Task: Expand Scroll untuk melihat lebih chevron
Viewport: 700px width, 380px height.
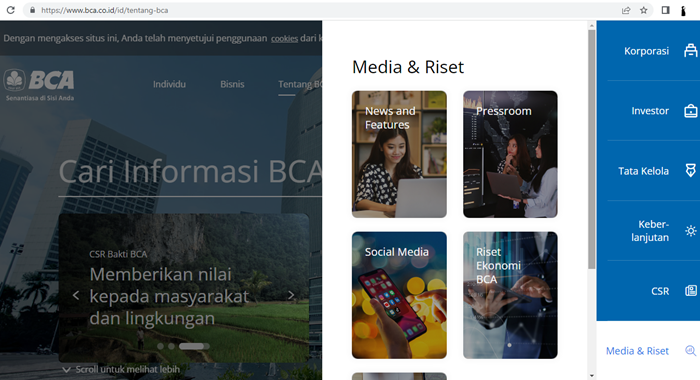Action: 67,370
